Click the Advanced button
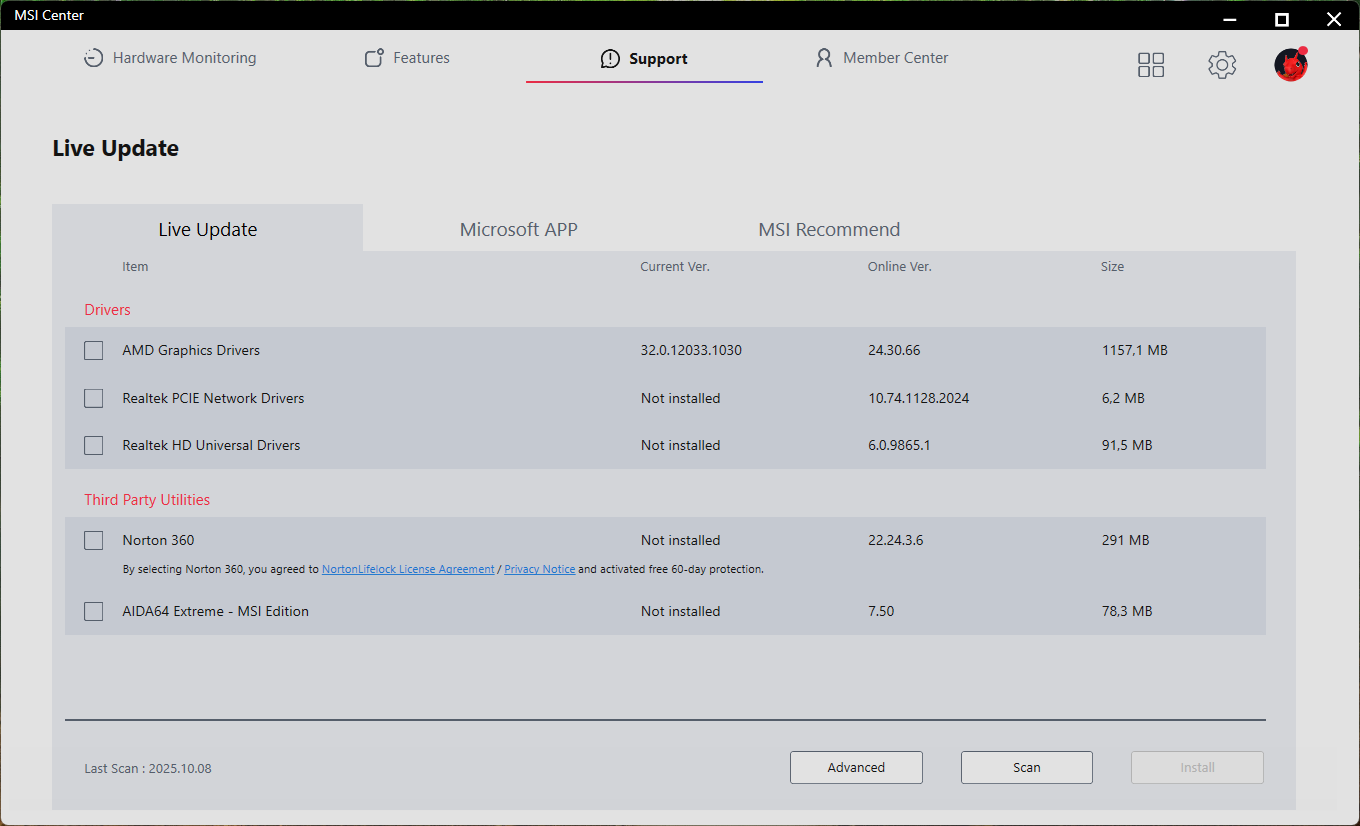This screenshot has height=826, width=1360. [x=856, y=768]
